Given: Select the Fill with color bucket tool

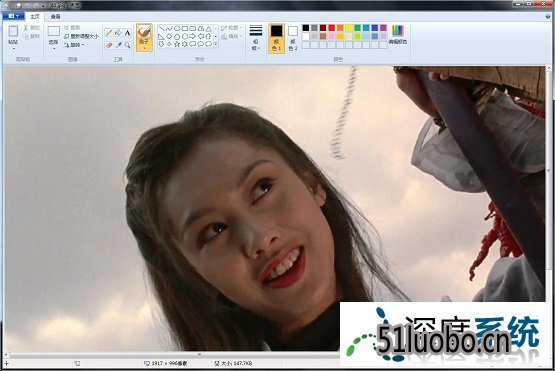Looking at the screenshot, I should 118,33.
